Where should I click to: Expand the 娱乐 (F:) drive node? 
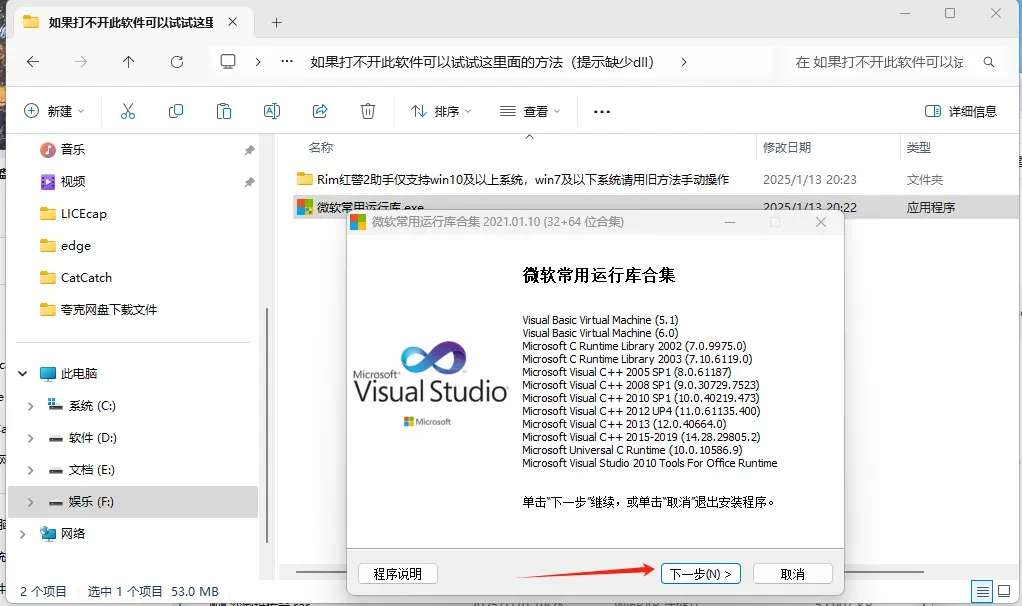pos(31,502)
